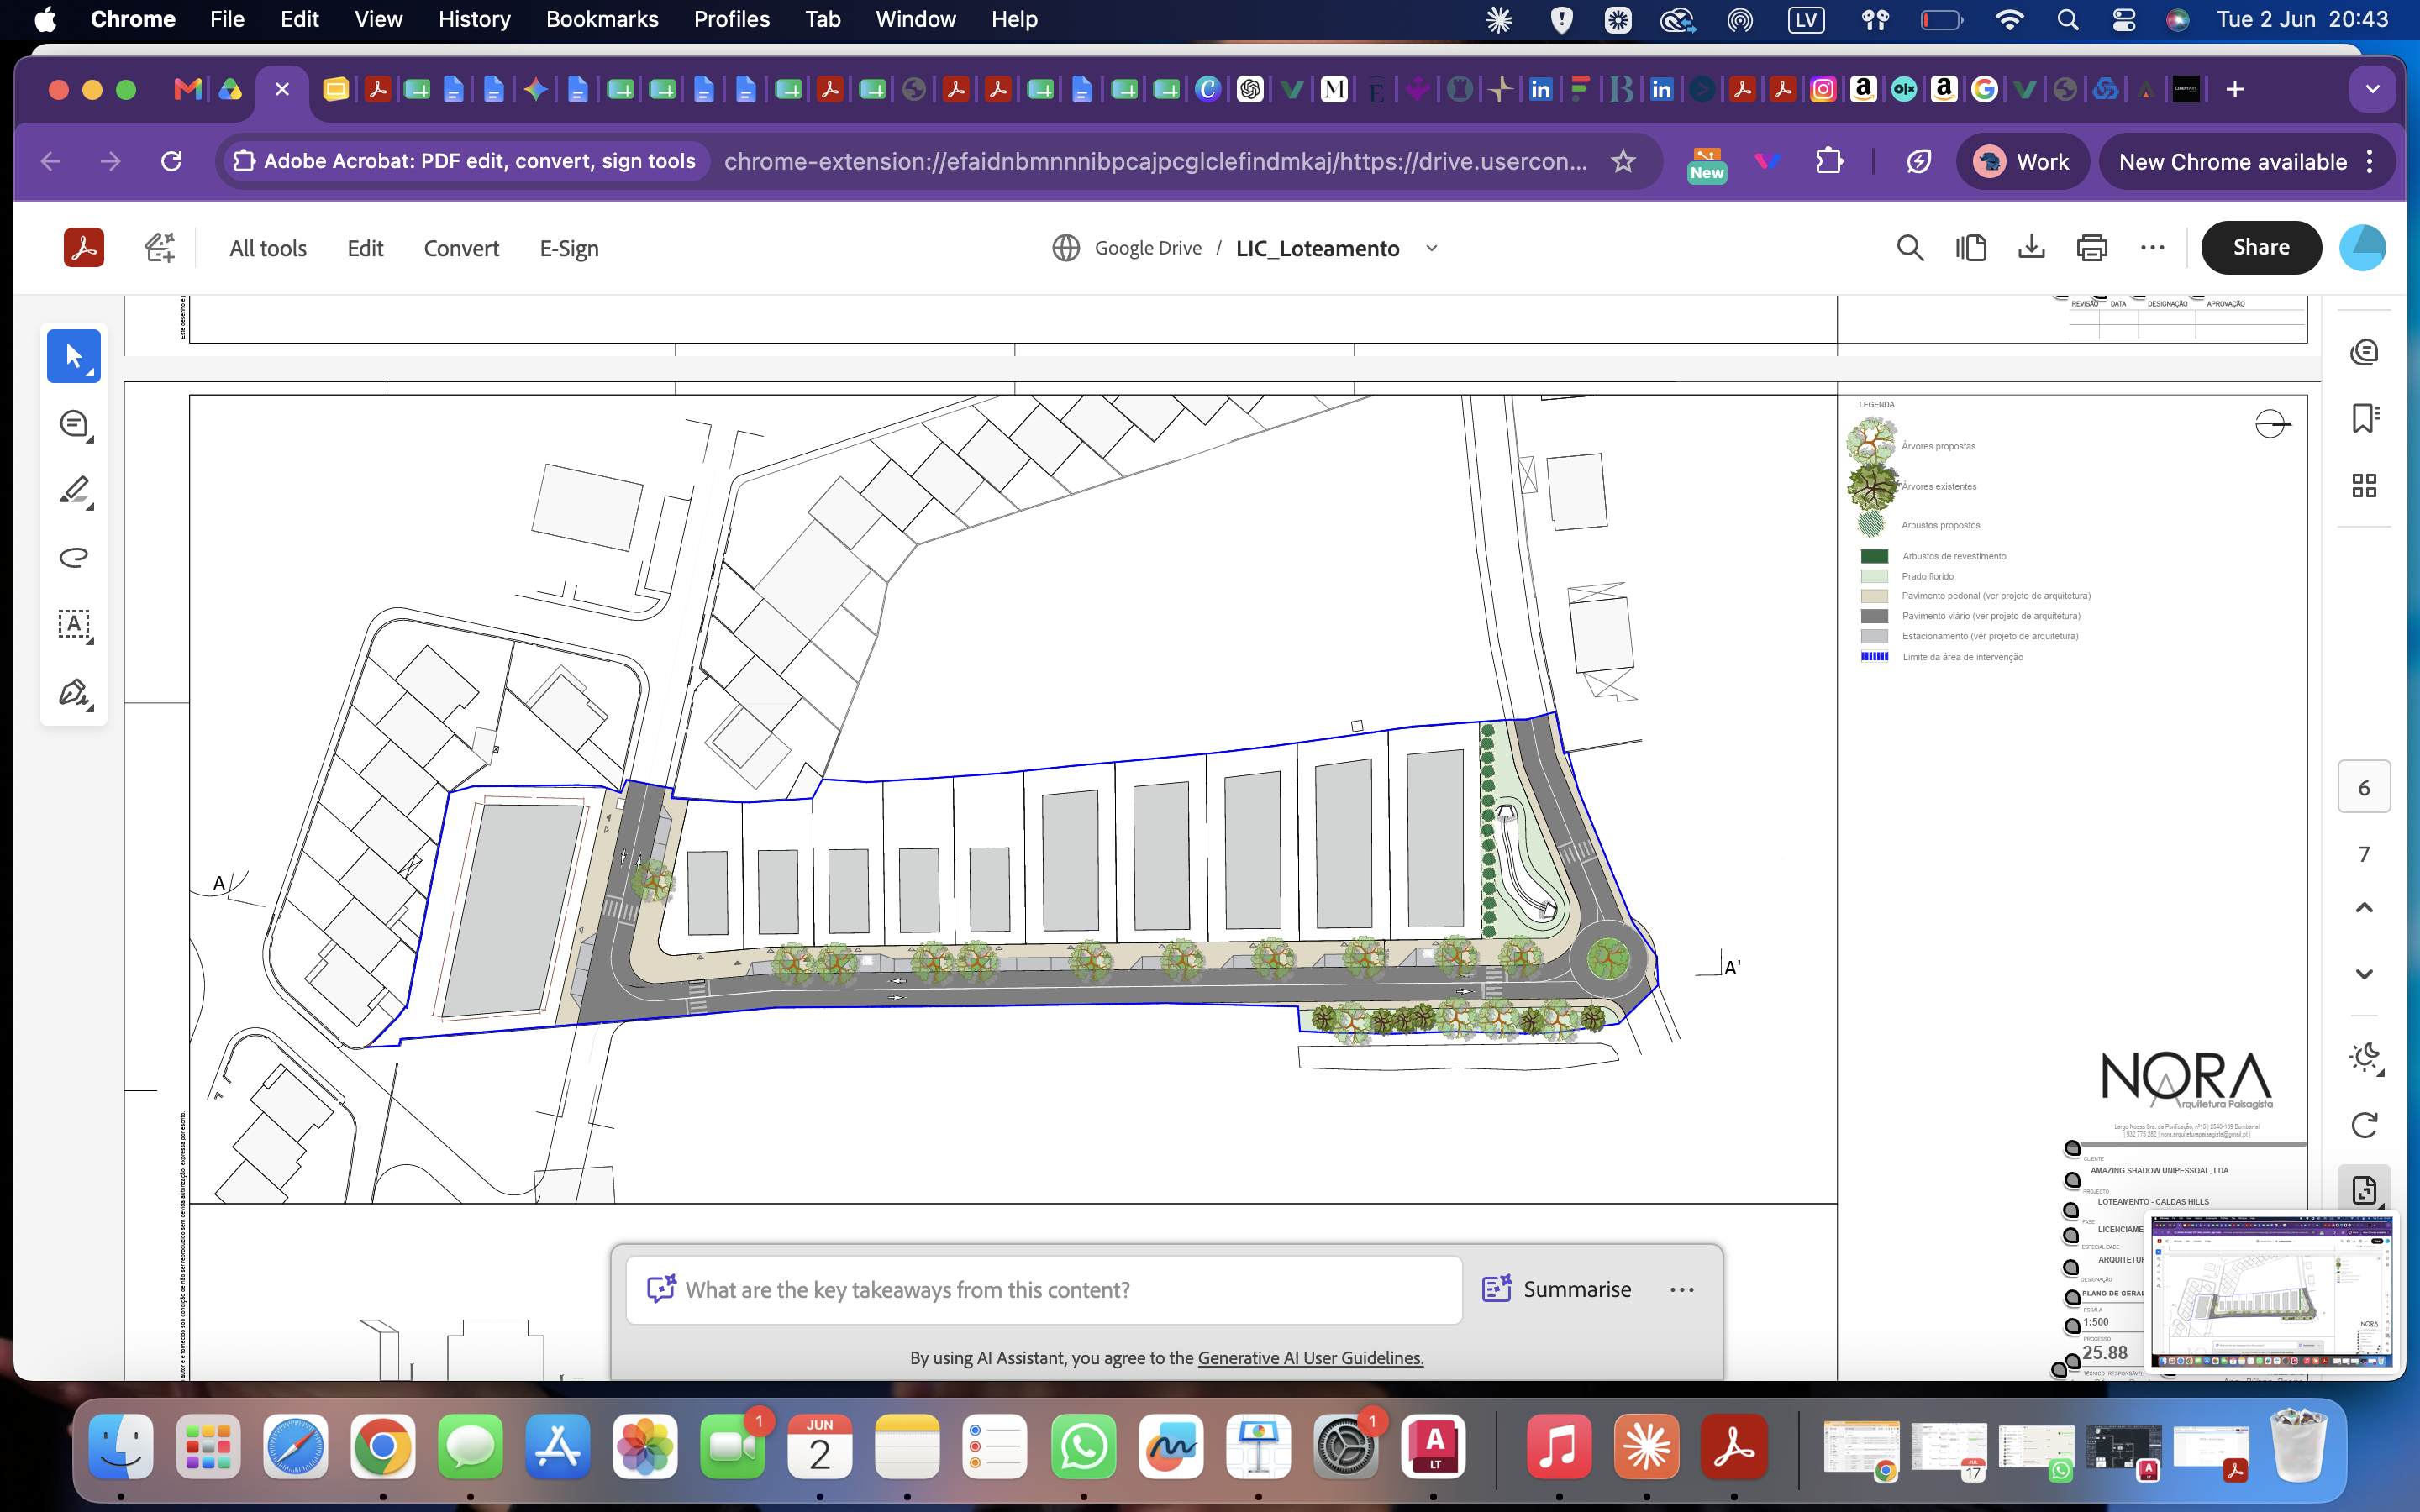2420x1512 pixels.
Task: Click the 'Limite da área de intervenção' legend text
Action: 1962,657
